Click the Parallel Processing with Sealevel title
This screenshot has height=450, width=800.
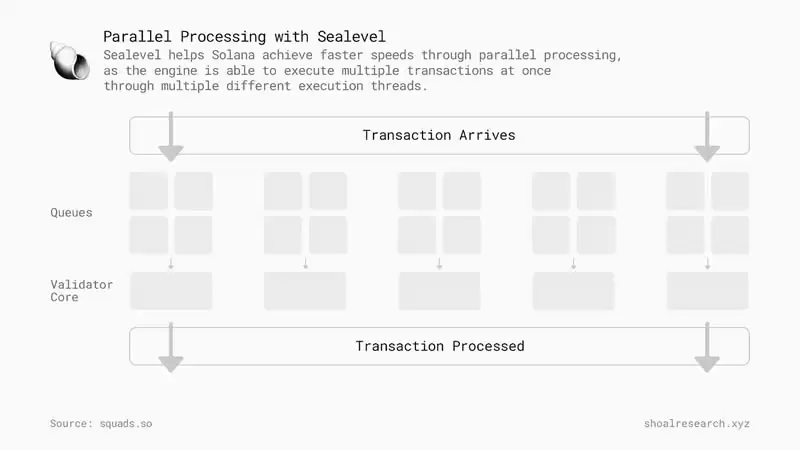(244, 37)
